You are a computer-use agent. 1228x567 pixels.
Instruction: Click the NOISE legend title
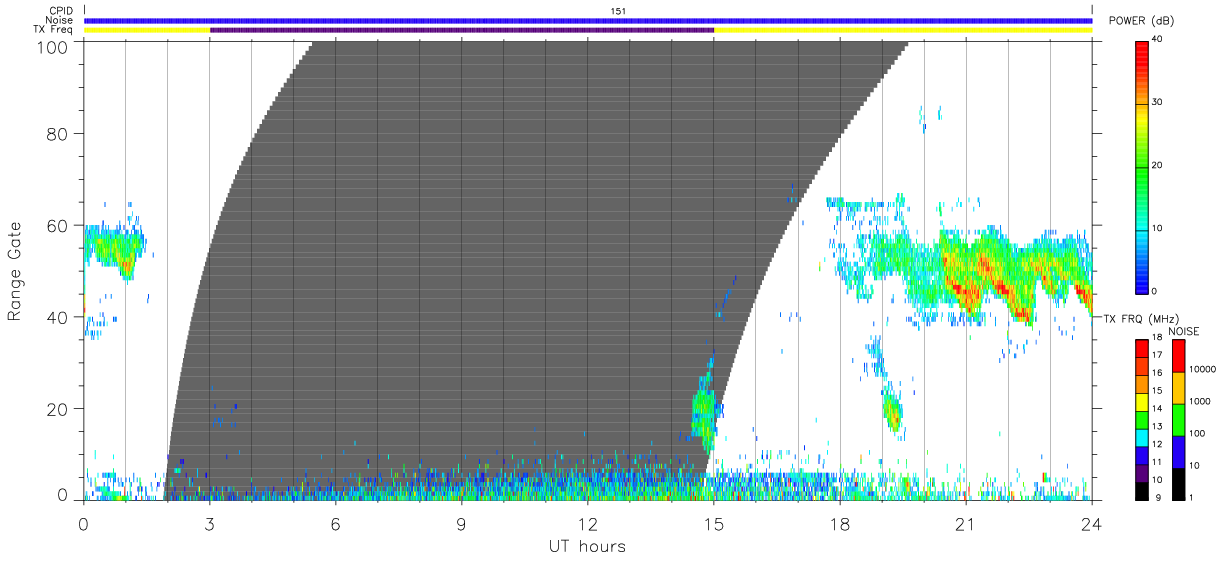(1185, 331)
